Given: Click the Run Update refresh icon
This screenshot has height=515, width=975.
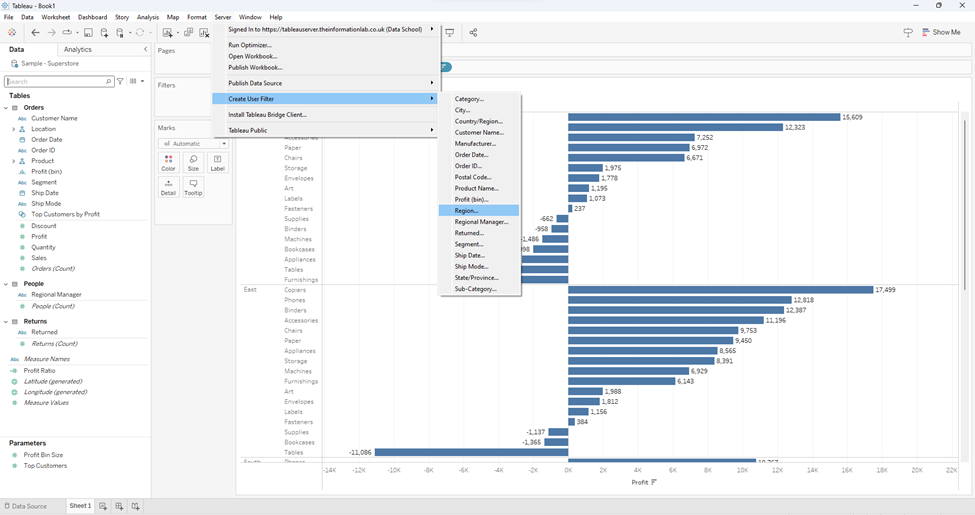Looking at the screenshot, I should point(140,32).
